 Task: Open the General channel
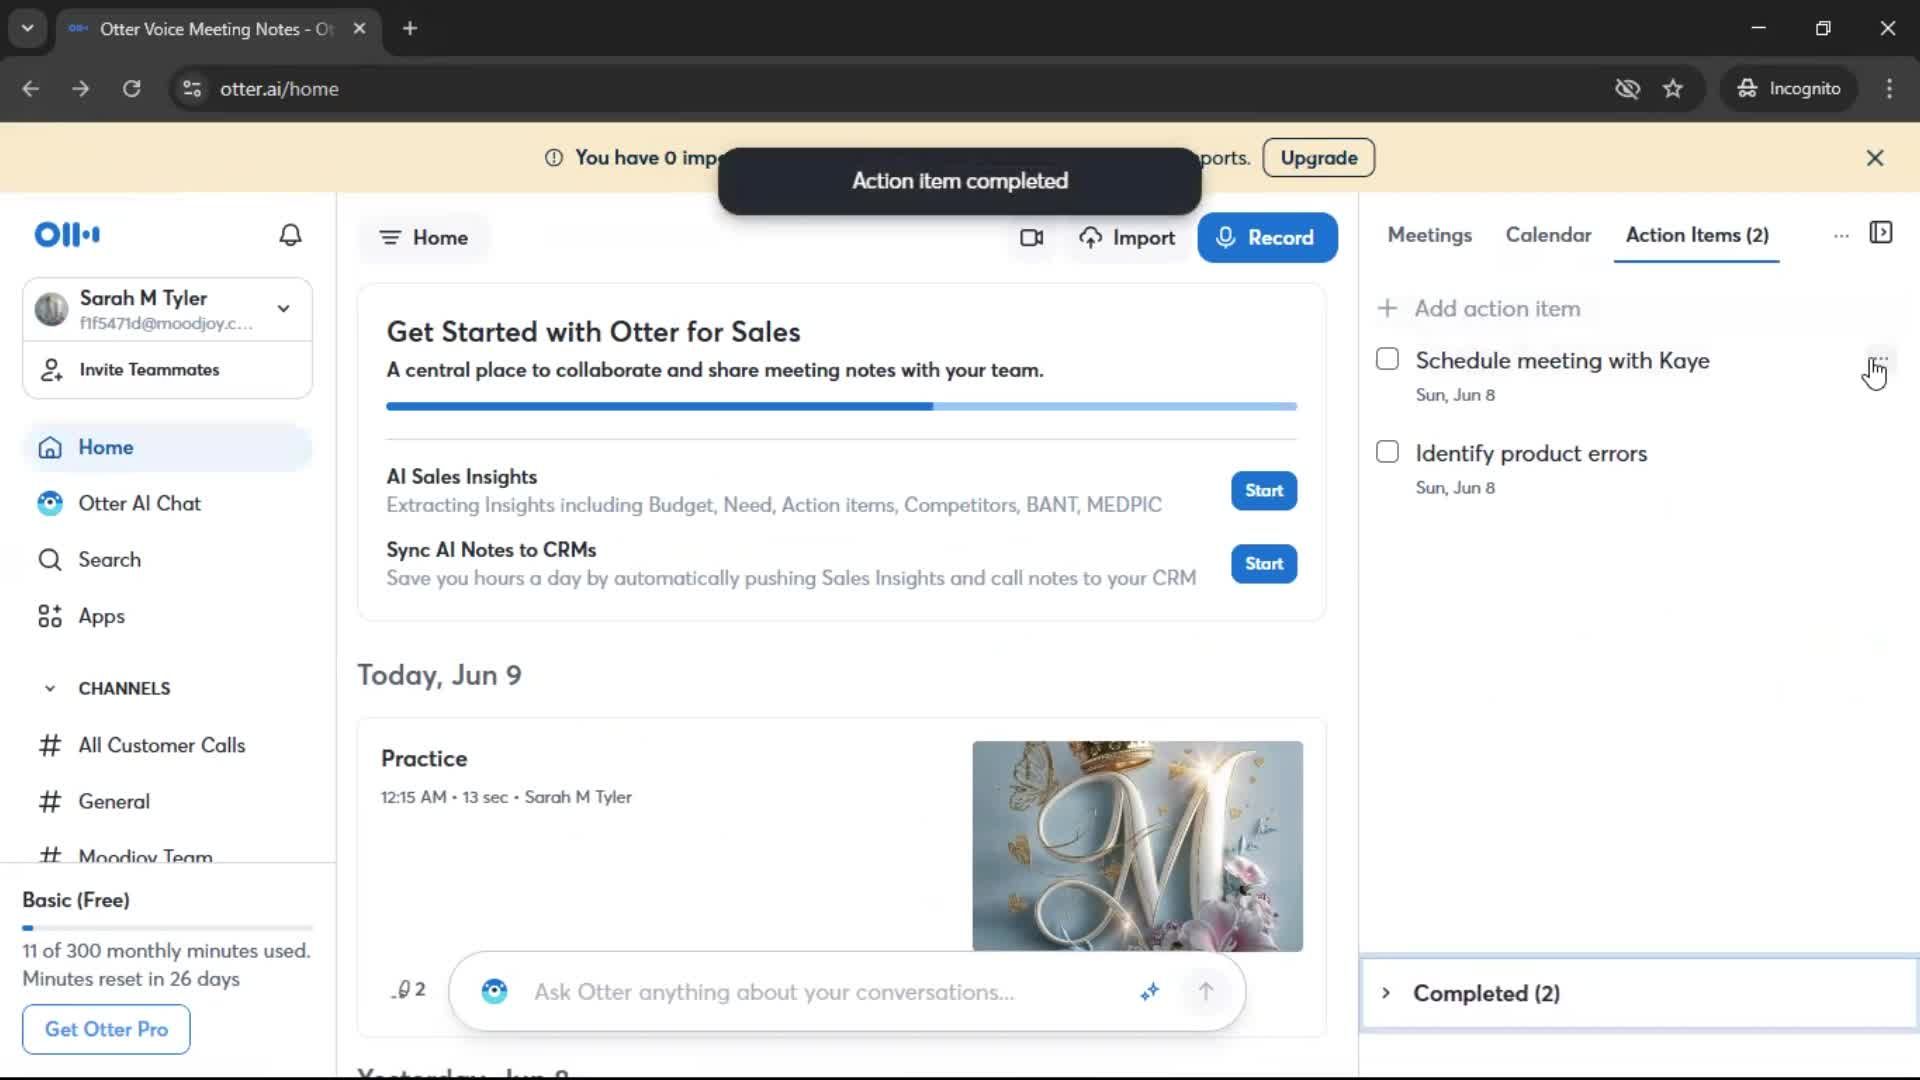[167, 802]
